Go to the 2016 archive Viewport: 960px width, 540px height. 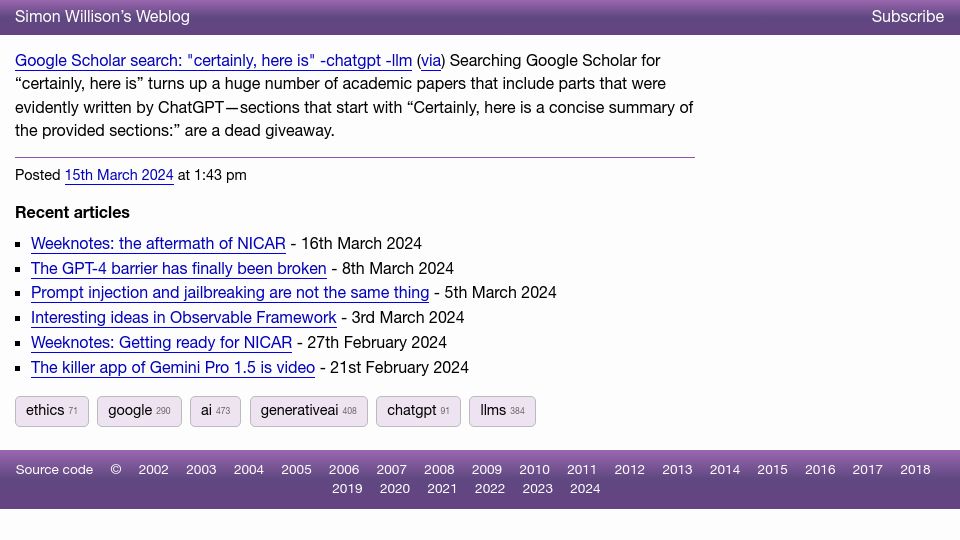pyautogui.click(x=820, y=470)
